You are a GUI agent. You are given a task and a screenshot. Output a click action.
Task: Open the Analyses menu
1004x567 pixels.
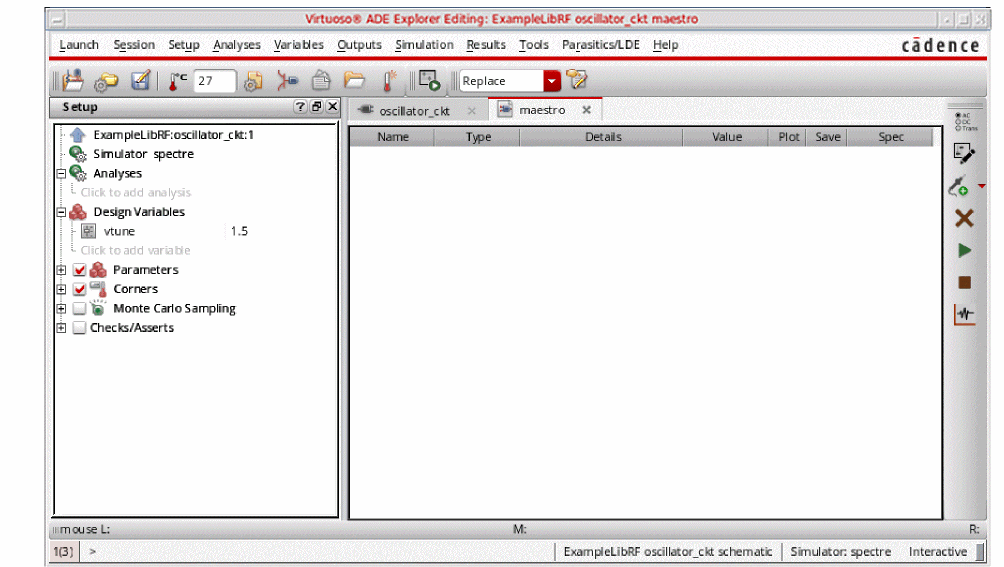click(x=237, y=45)
